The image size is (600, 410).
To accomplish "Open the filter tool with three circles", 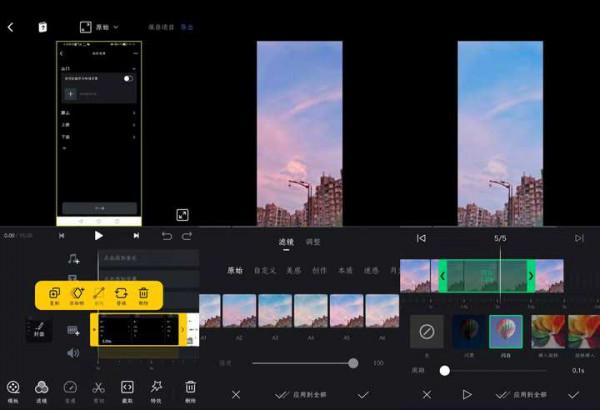I will [x=41, y=388].
